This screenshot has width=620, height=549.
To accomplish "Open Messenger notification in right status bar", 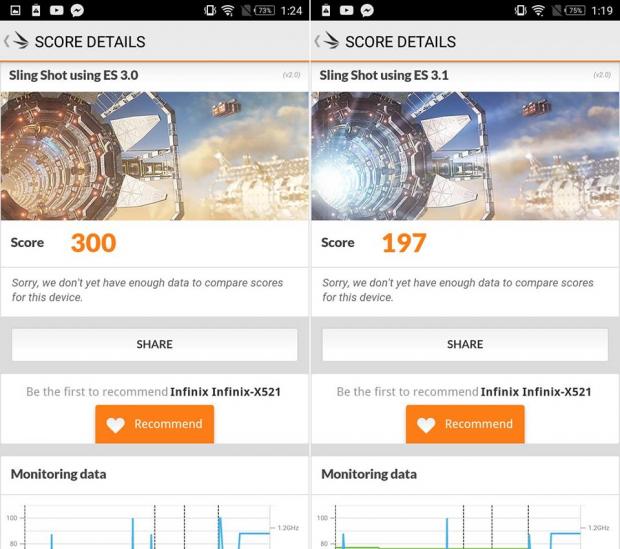I will coord(367,10).
